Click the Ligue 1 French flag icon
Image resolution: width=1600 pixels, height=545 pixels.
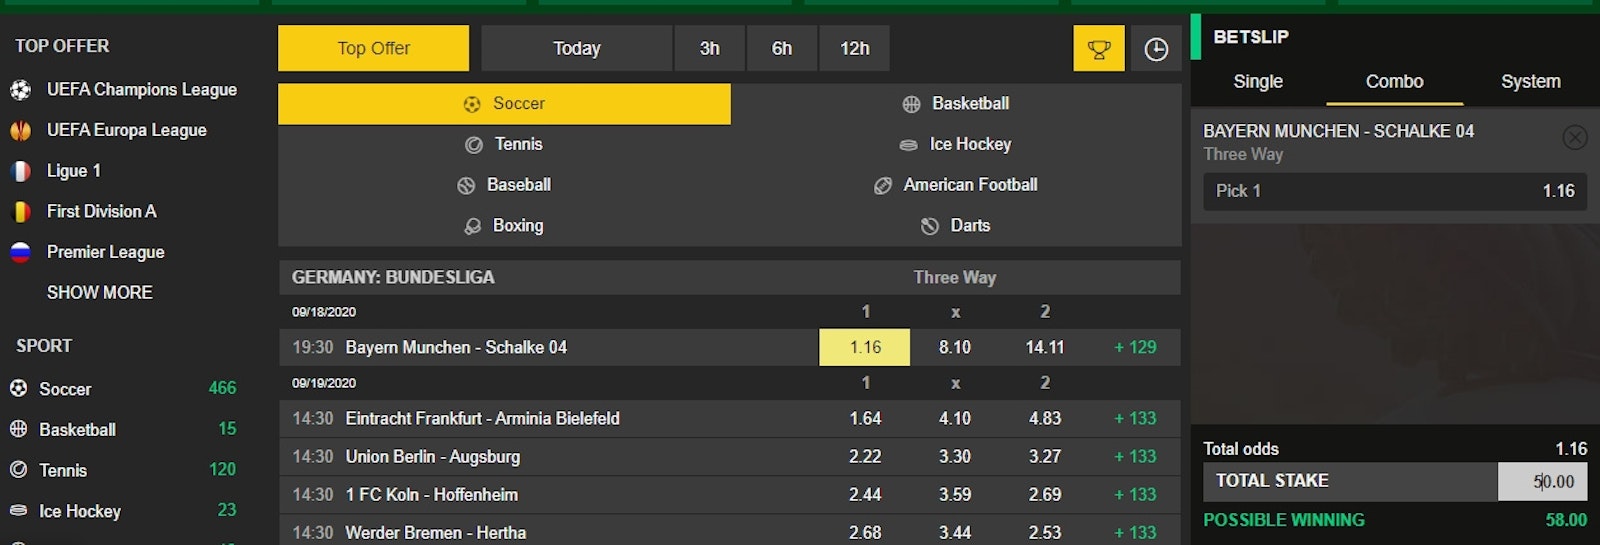[x=20, y=171]
